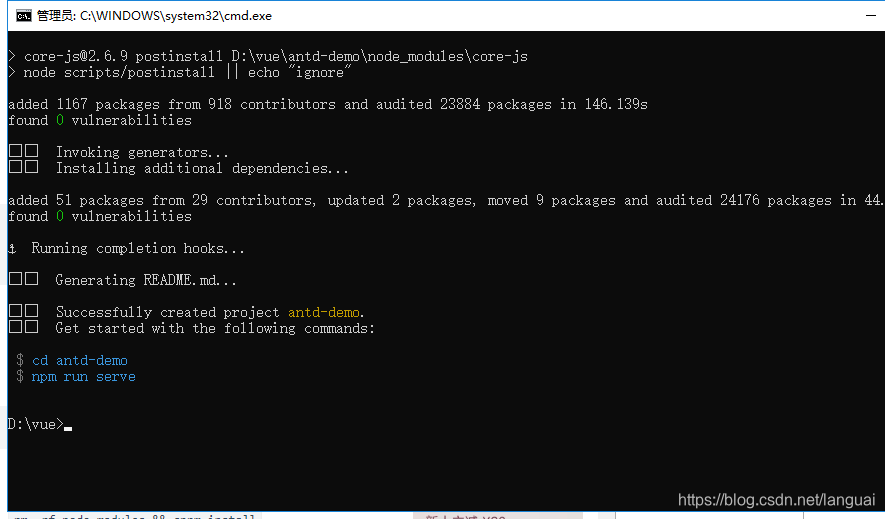The image size is (885, 519).
Task: Click the yellow 'antd-demo' project name
Action: (x=324, y=313)
